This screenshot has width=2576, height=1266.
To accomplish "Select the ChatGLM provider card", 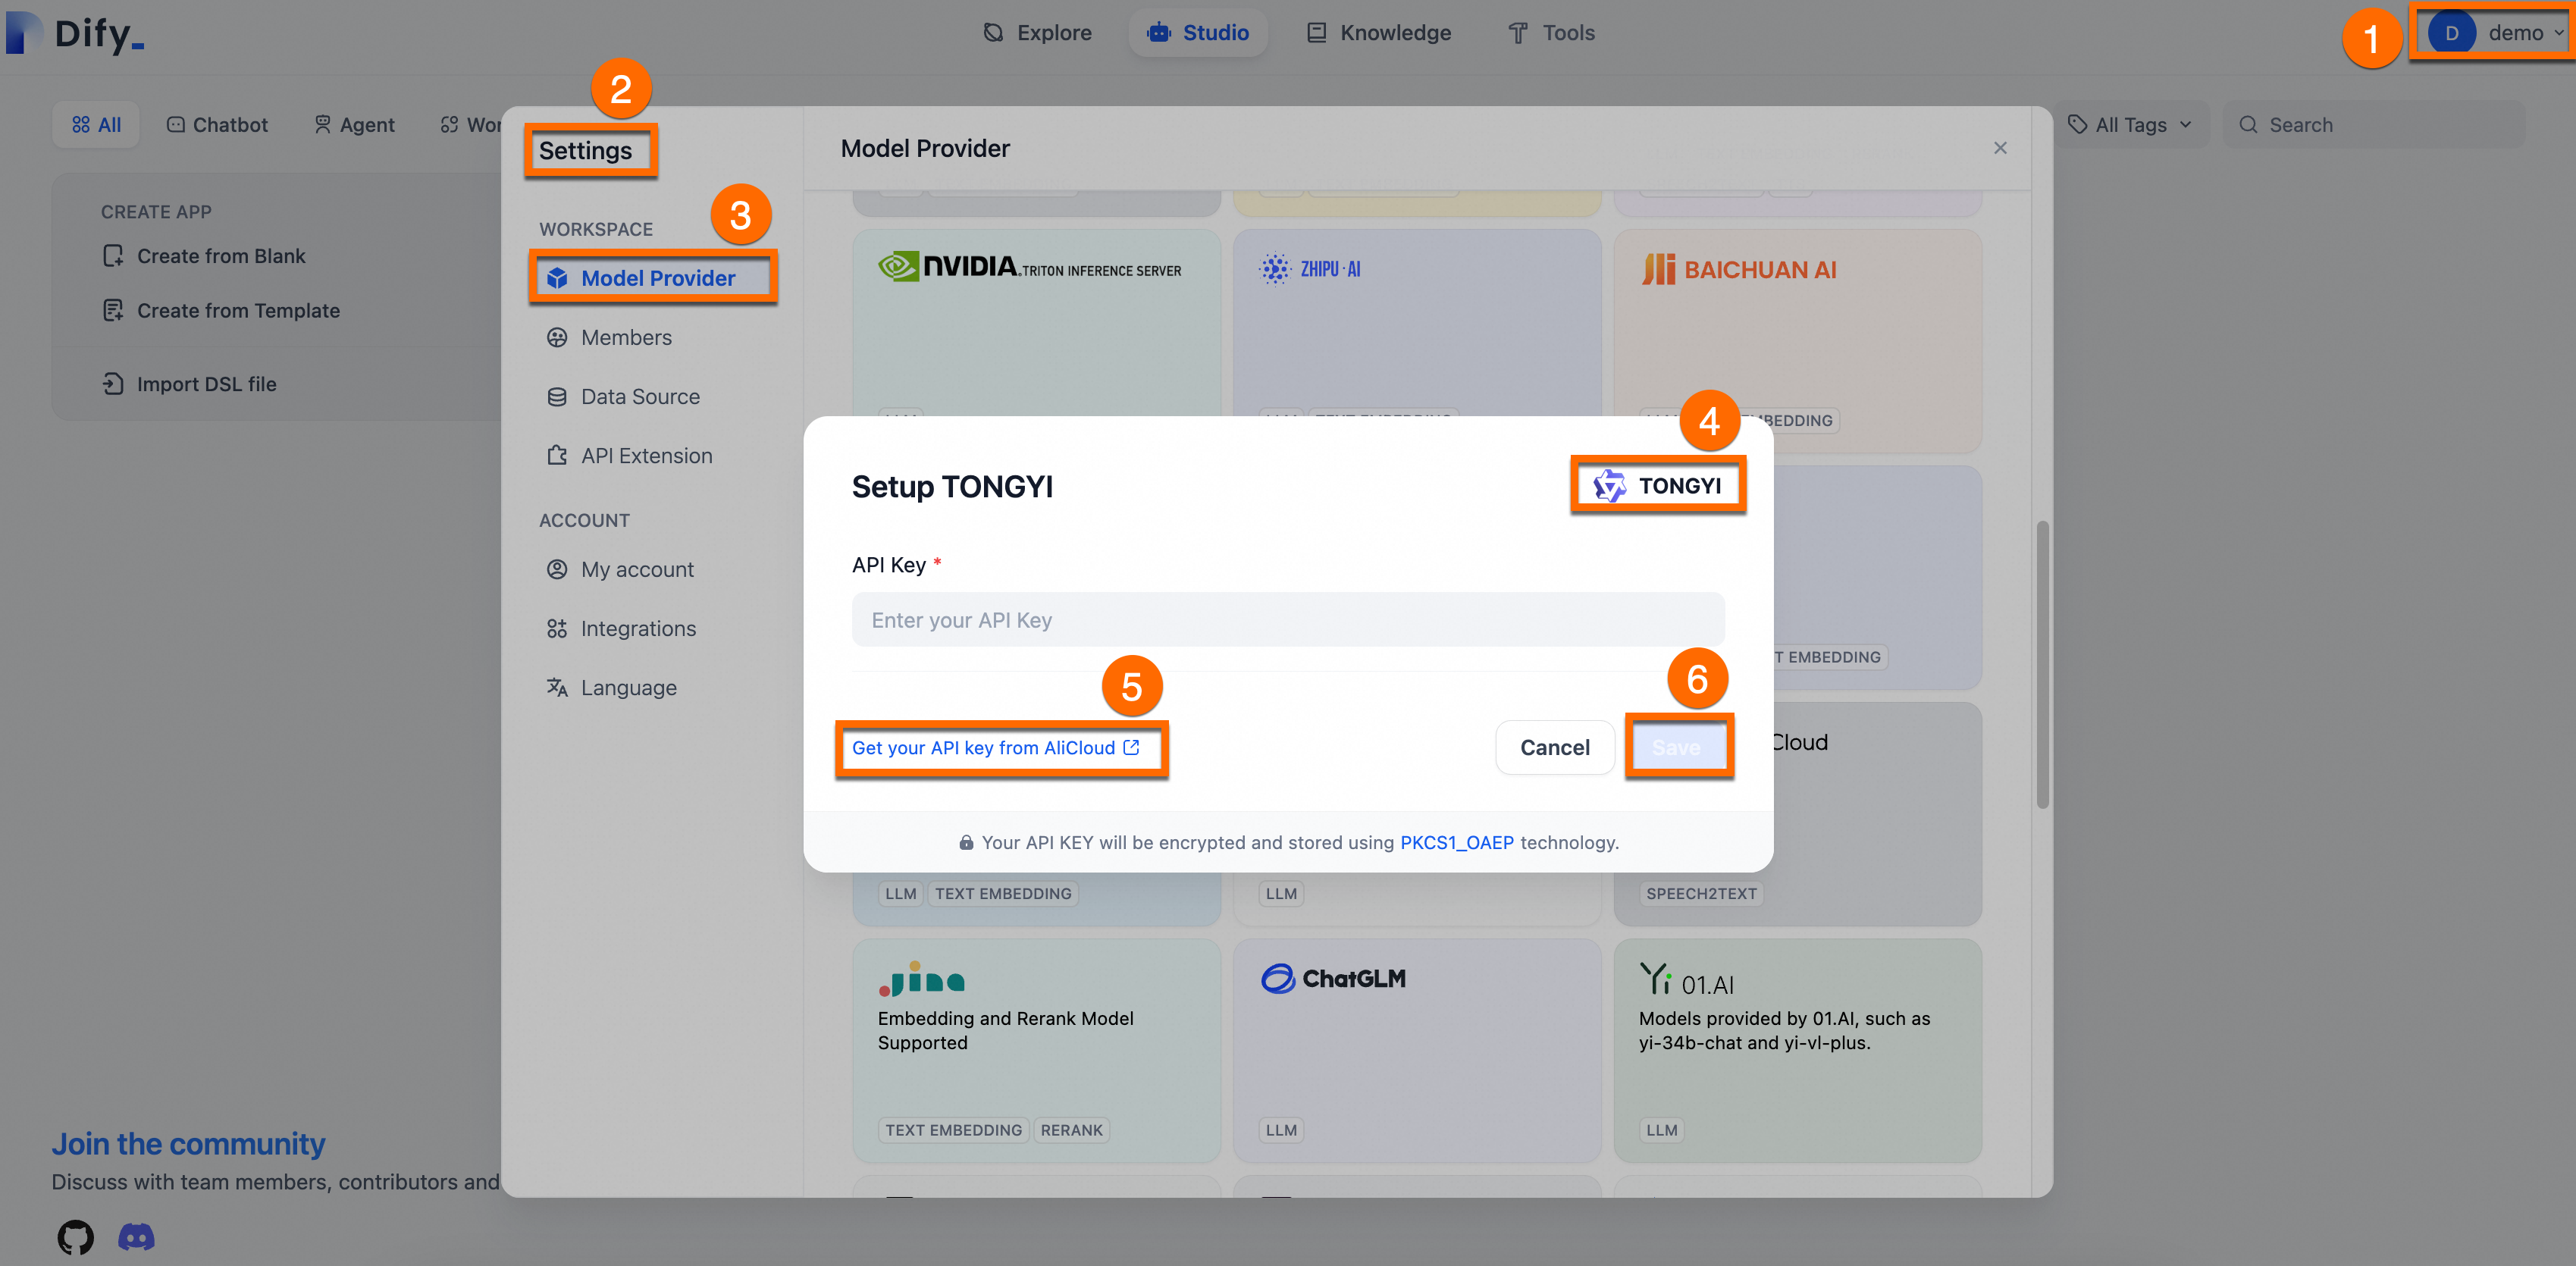I will pos(1416,1050).
